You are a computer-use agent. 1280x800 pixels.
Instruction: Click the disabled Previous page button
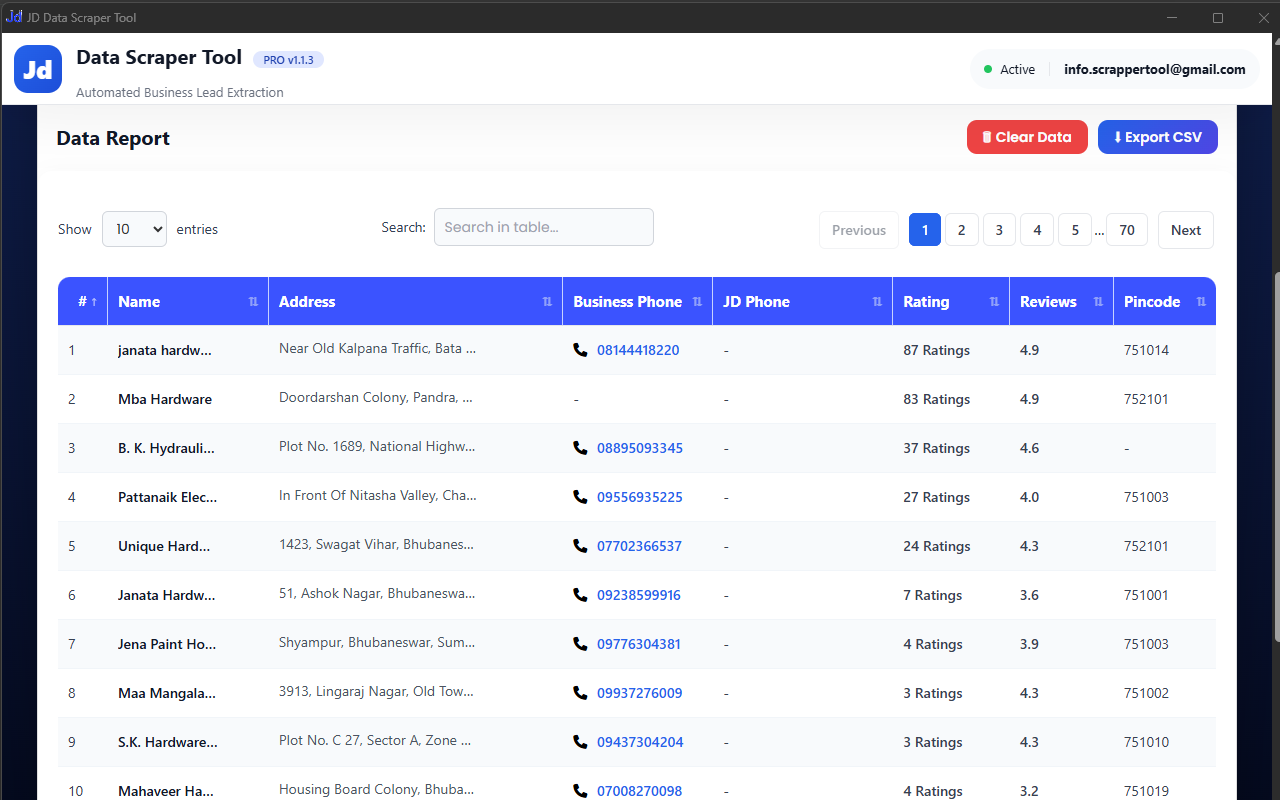coord(859,230)
